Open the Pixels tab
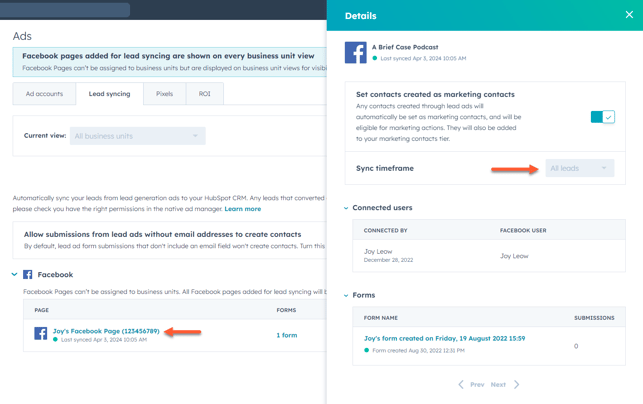The height and width of the screenshot is (404, 643). point(164,94)
